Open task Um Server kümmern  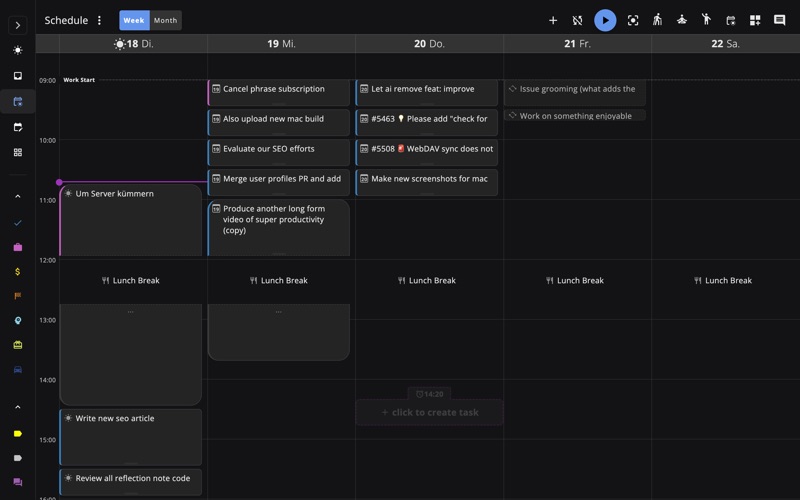[x=131, y=220]
